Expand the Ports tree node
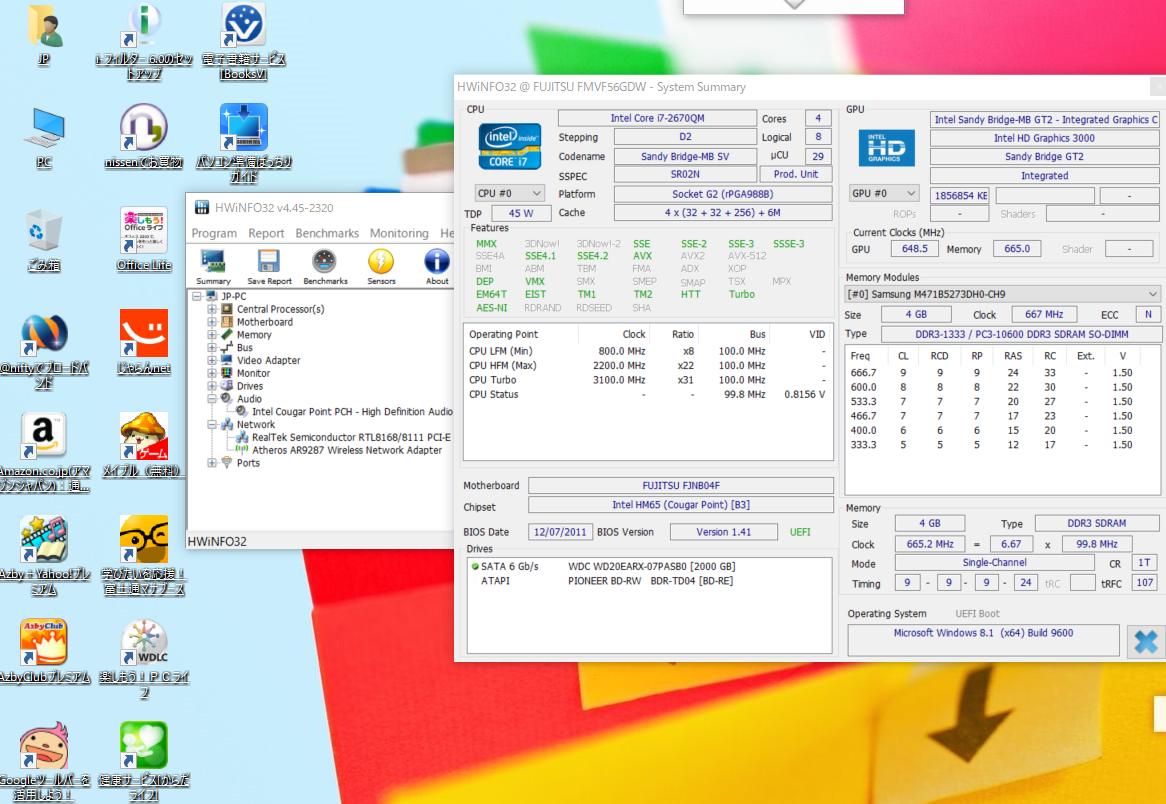This screenshot has height=804, width=1166. coord(212,463)
